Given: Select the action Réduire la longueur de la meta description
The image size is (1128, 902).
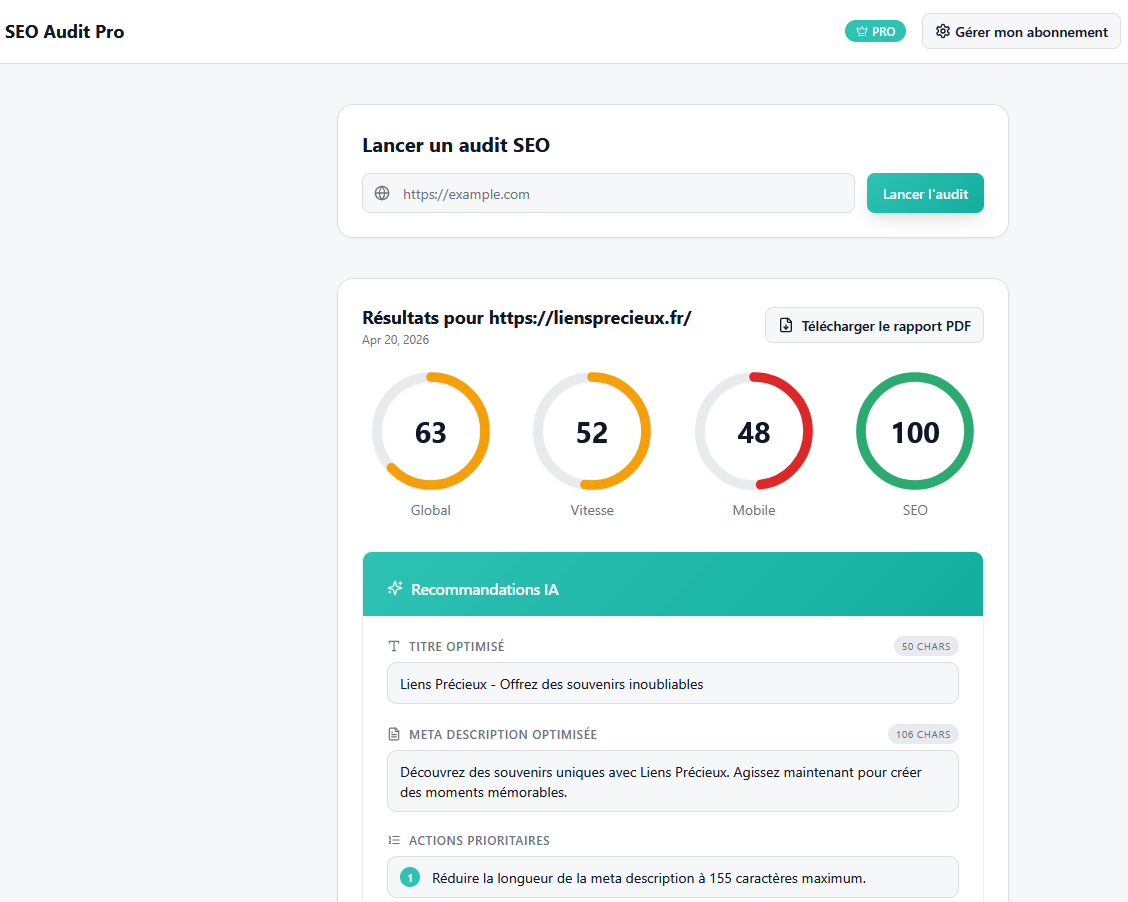Looking at the screenshot, I should click(x=673, y=878).
